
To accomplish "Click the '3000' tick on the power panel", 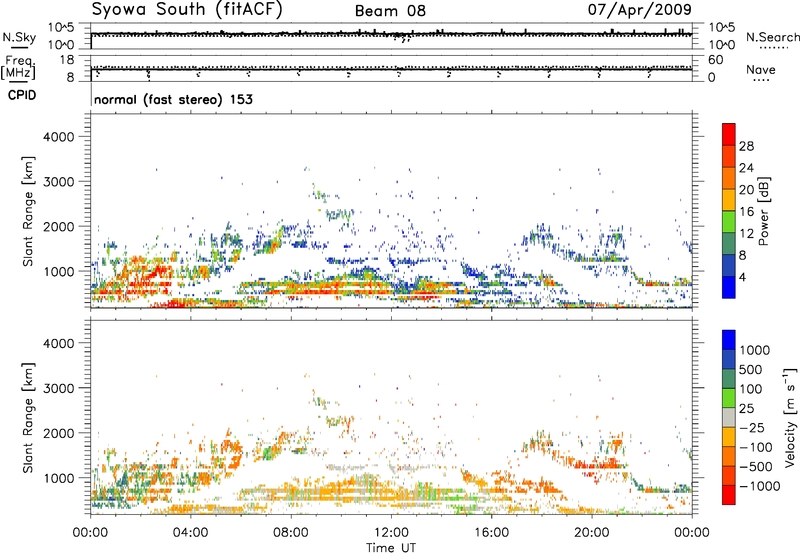I will pyautogui.click(x=58, y=182).
